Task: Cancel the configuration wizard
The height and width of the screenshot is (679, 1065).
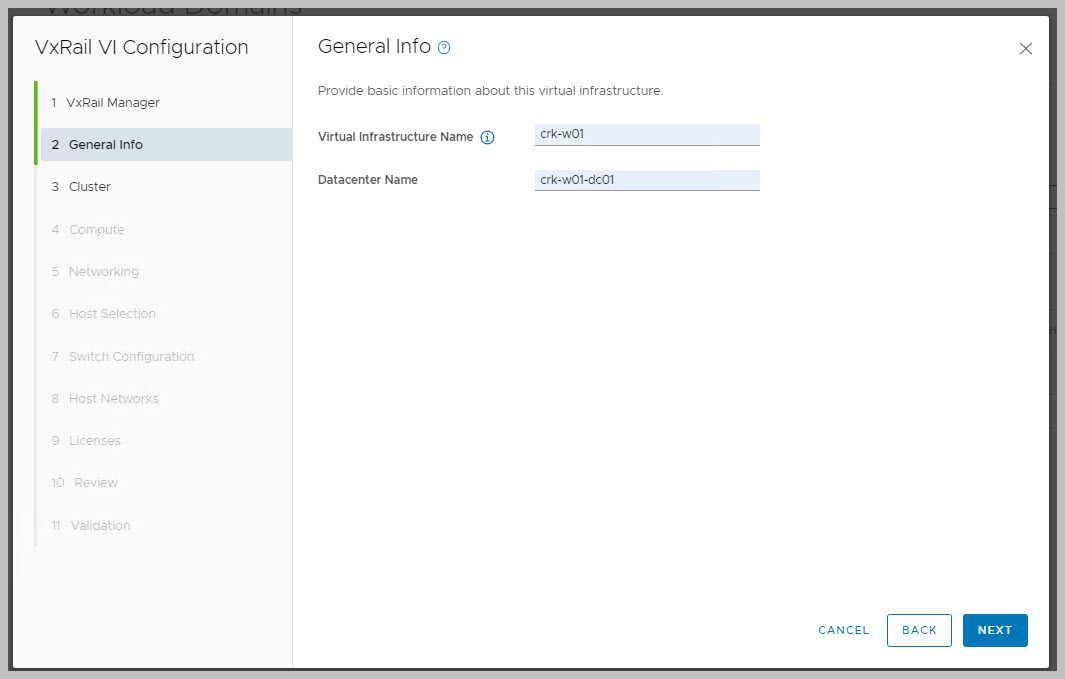Action: click(843, 630)
